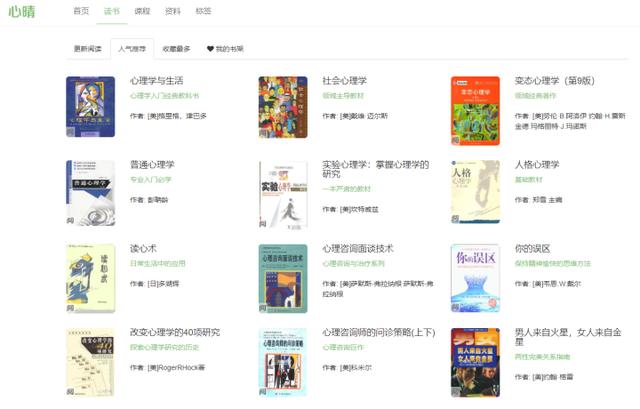Open the 心理咨询师的问诊策略 book cover
Screen dimensions: 640x409
[x=283, y=362]
